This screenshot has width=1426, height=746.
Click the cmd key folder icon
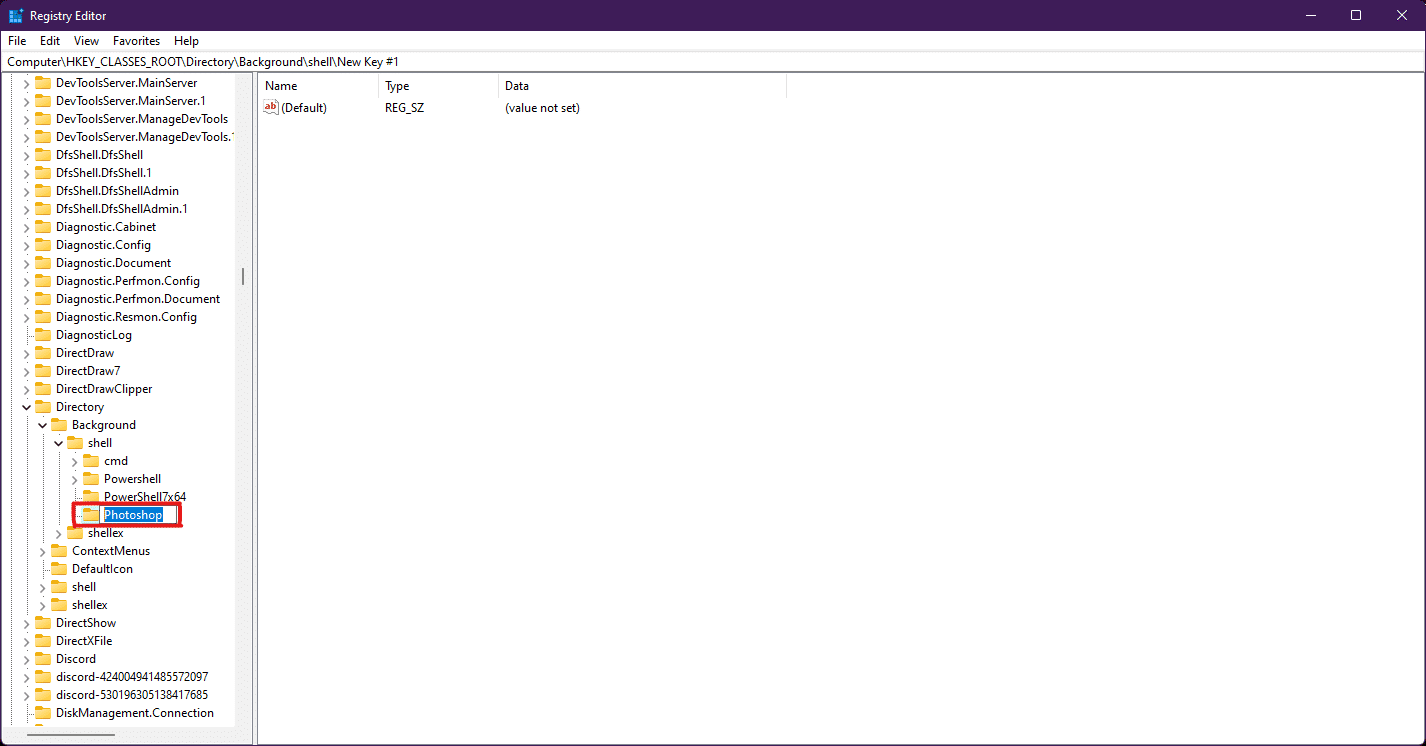click(x=91, y=461)
